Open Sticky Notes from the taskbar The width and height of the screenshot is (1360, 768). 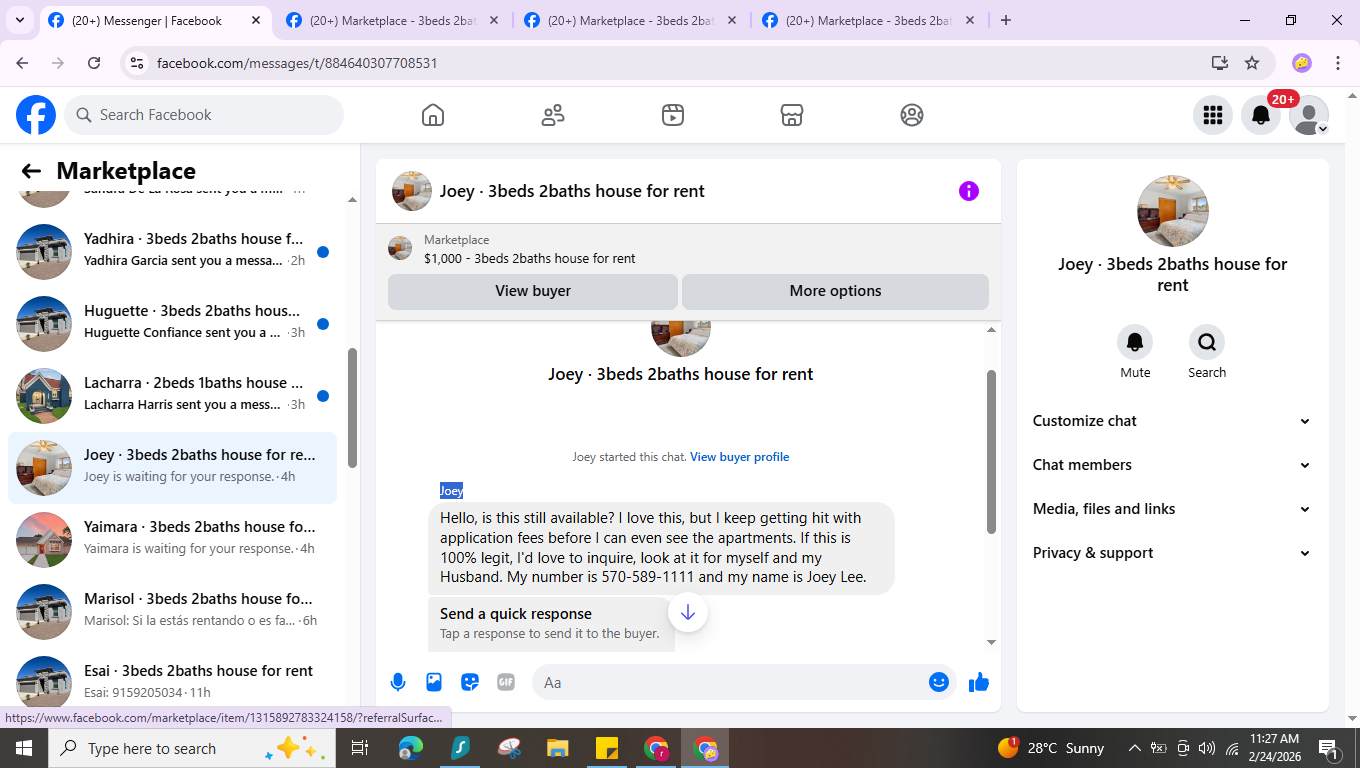[607, 748]
